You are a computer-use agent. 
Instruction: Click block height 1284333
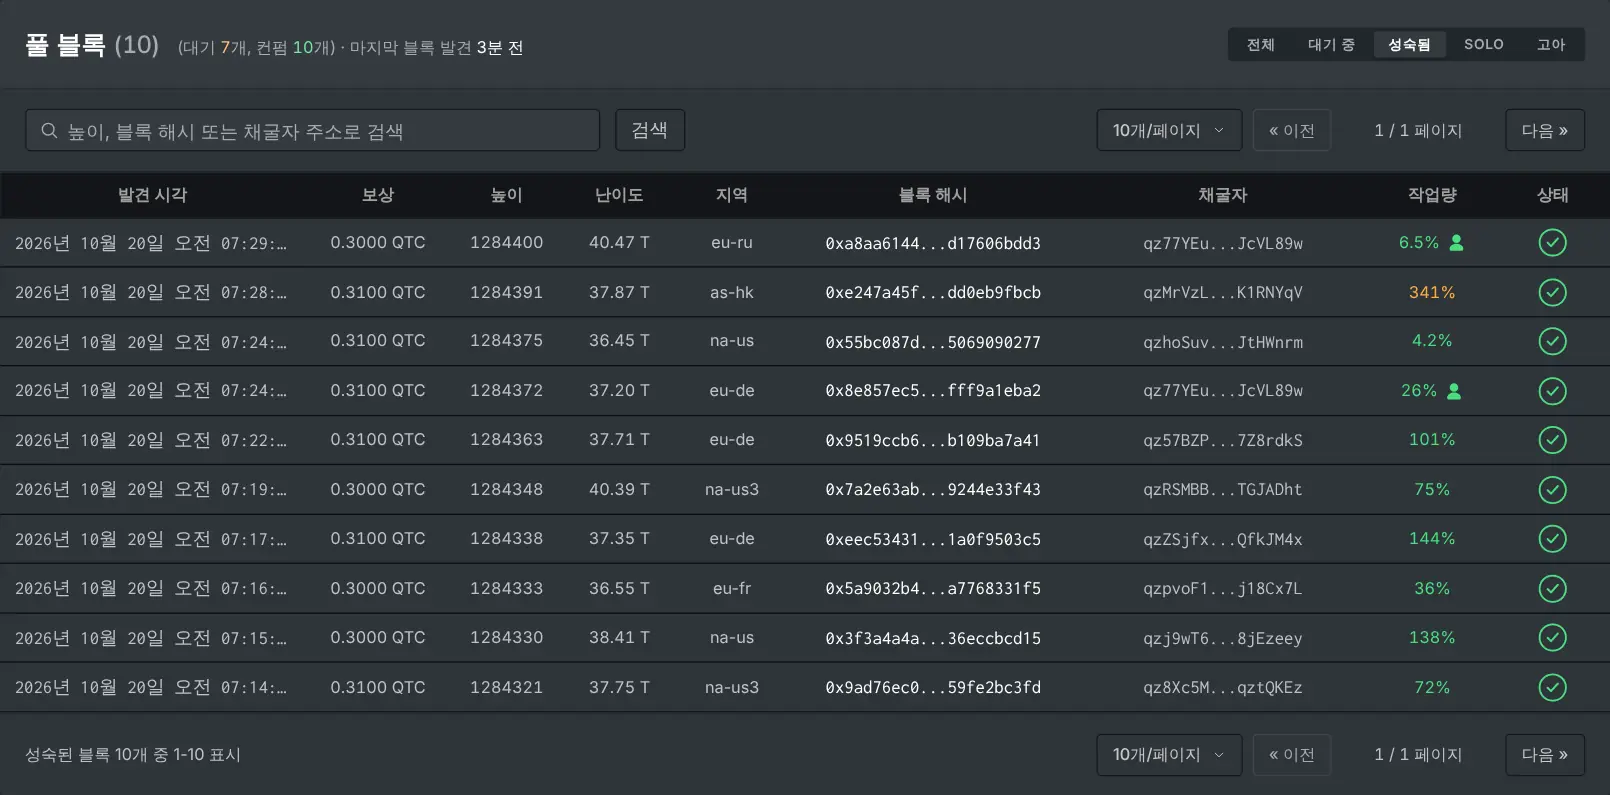(x=507, y=588)
